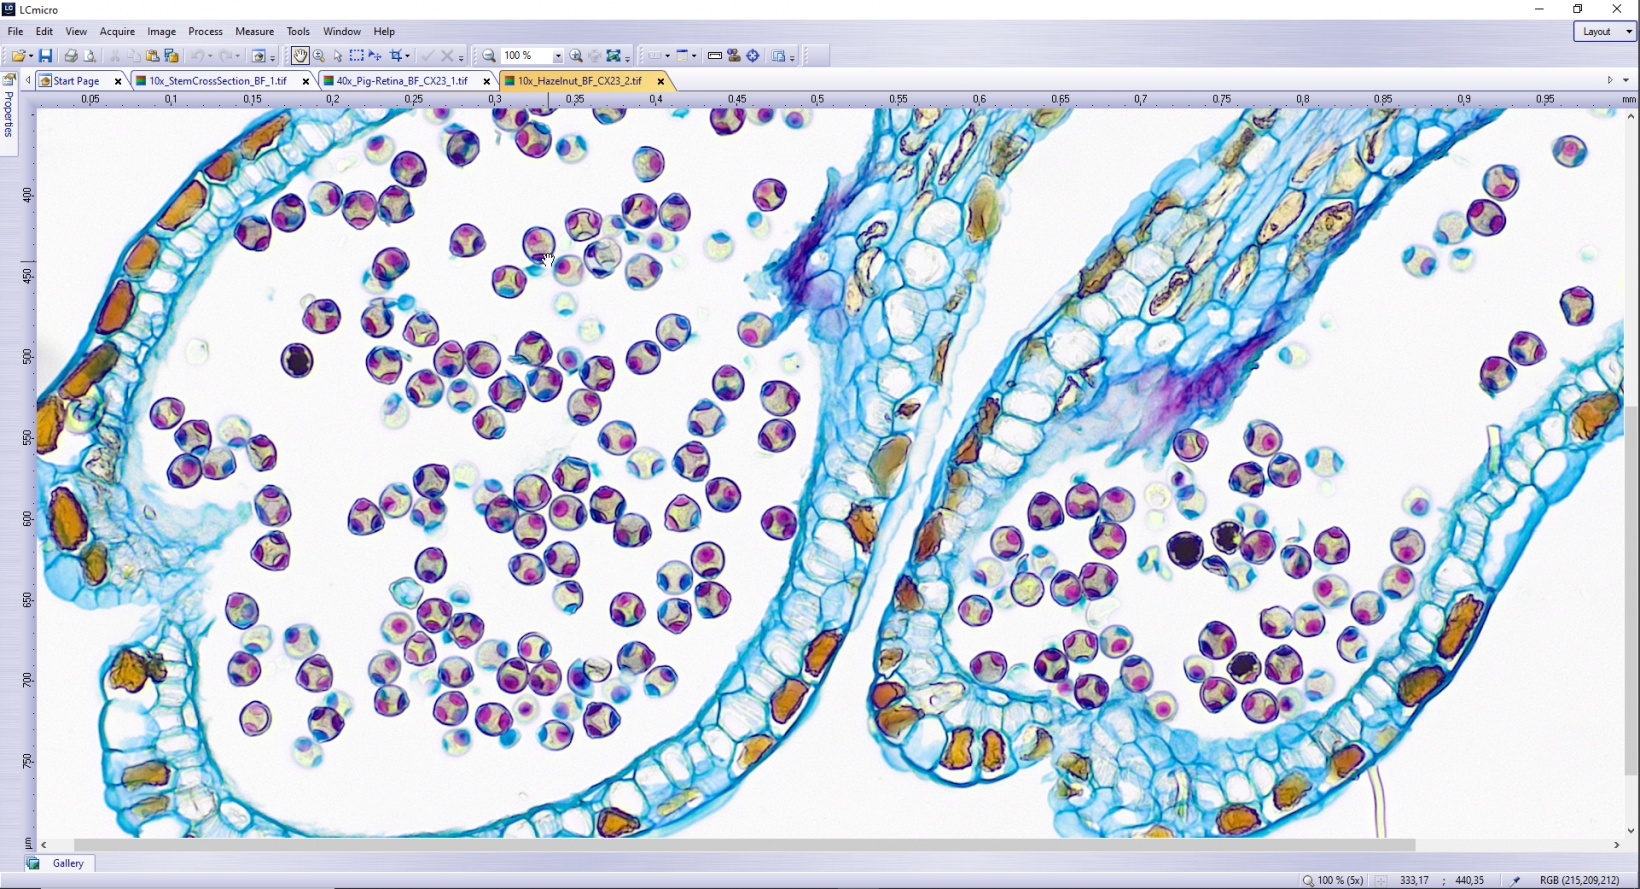The image size is (1640, 889).
Task: Click the zoom out magnifier icon
Action: pyautogui.click(x=489, y=56)
